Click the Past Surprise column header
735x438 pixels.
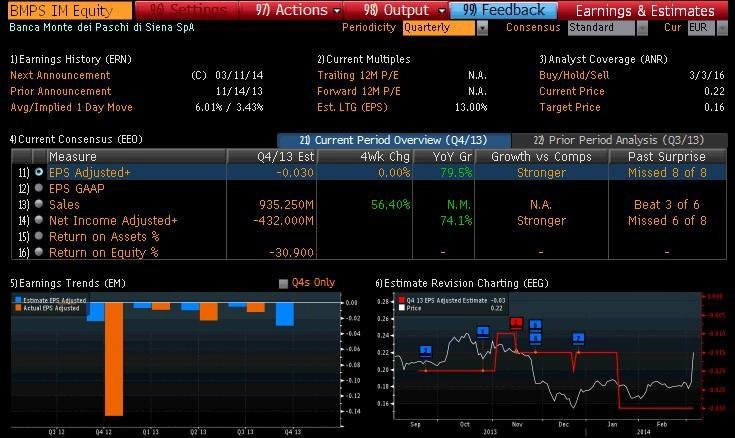click(x=667, y=157)
